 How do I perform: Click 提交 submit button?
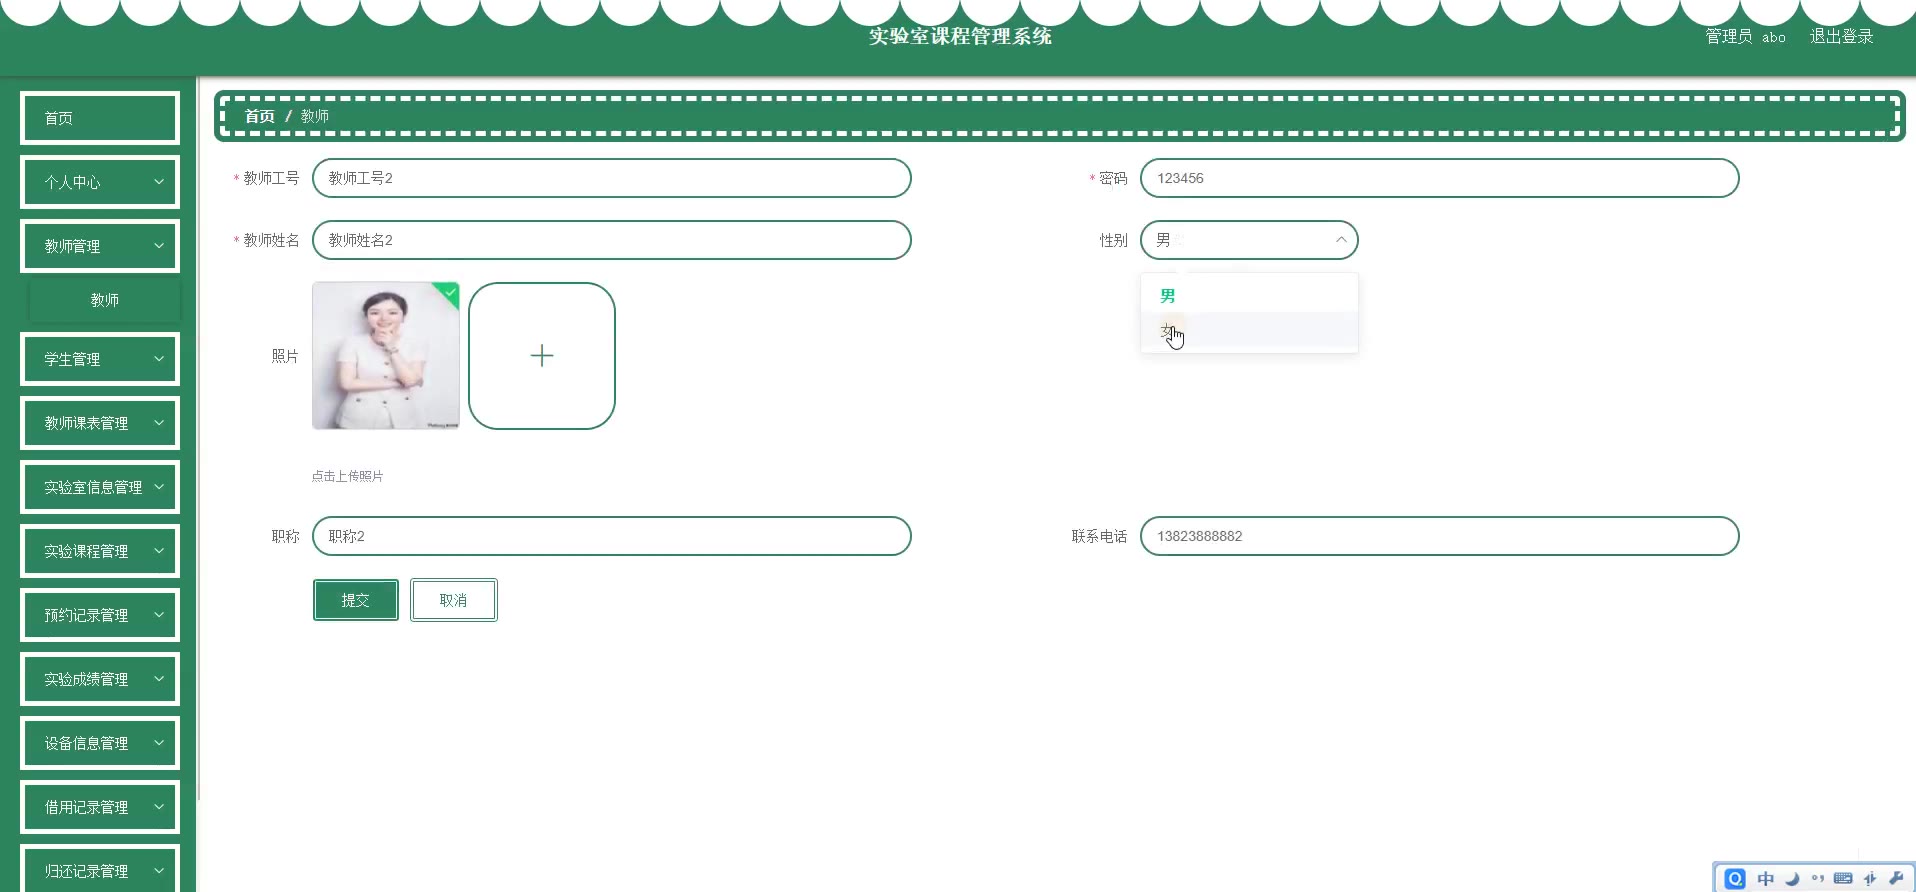[356, 600]
